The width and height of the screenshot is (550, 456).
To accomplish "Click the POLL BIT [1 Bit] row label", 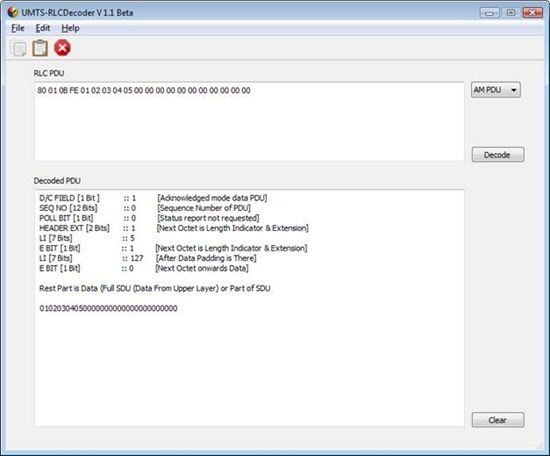I will pyautogui.click(x=66, y=218).
